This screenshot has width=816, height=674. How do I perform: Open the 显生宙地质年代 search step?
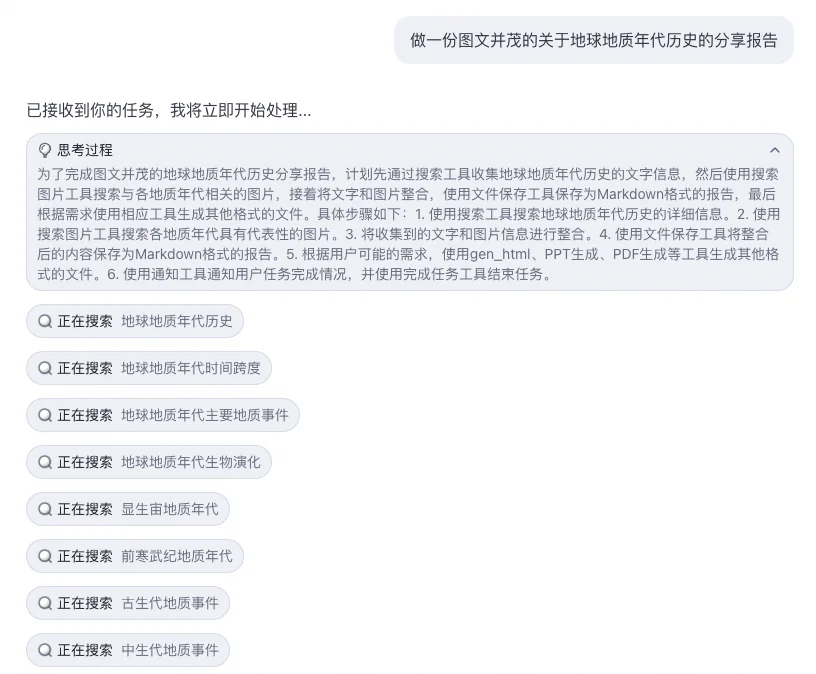(x=128, y=509)
